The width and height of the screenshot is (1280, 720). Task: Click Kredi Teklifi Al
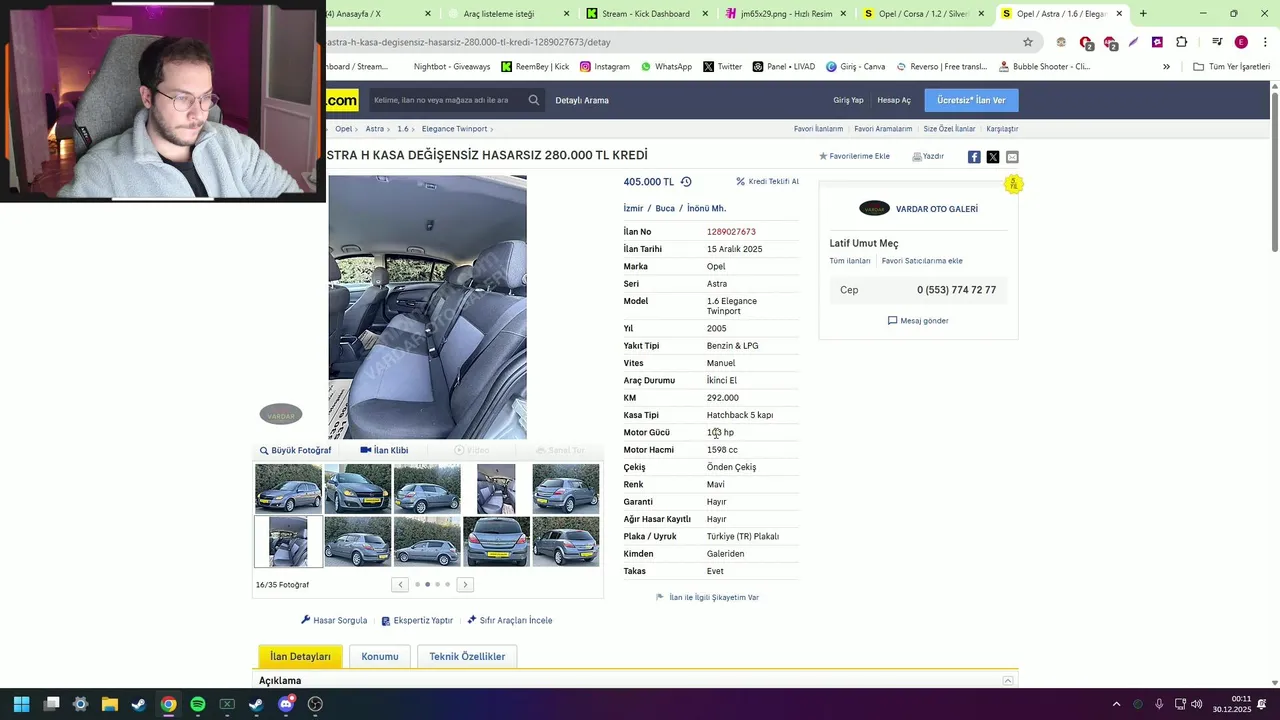click(x=767, y=182)
